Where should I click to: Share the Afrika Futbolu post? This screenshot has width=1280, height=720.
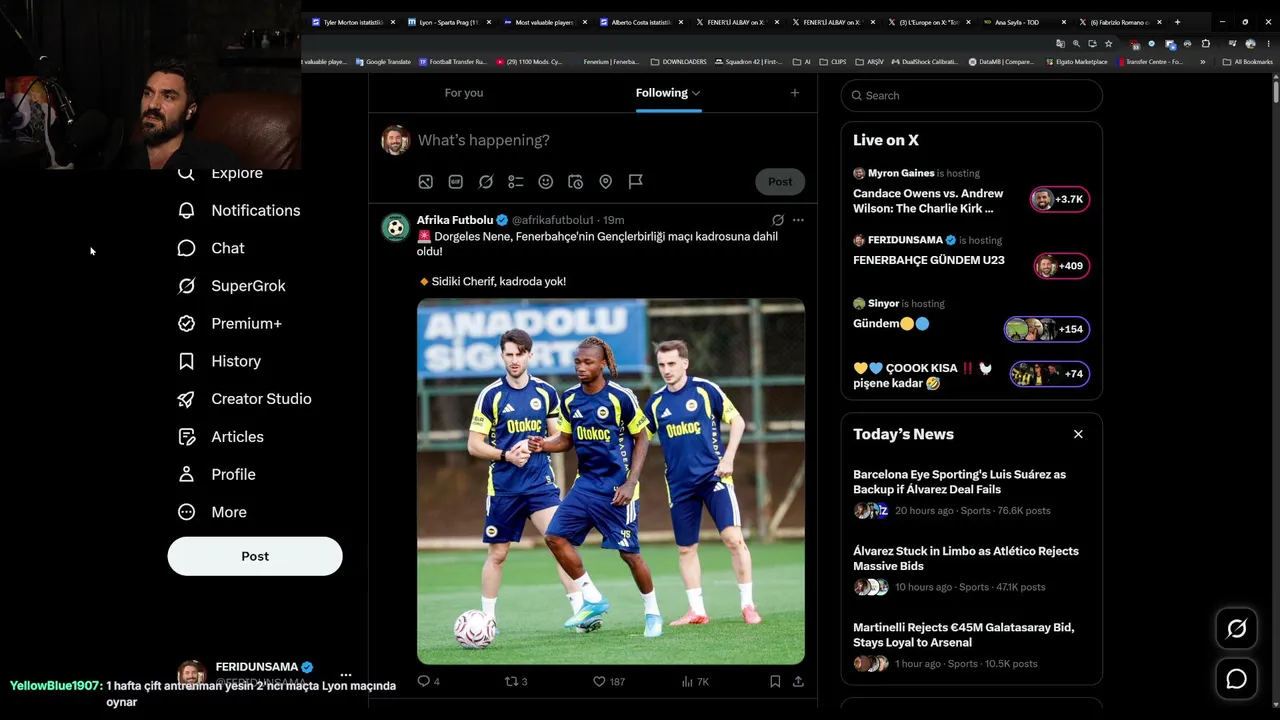(798, 682)
